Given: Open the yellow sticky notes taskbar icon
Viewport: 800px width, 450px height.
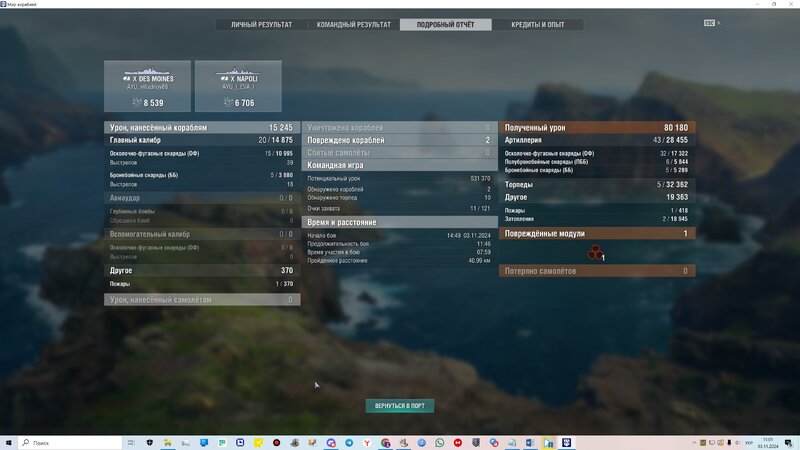Looking at the screenshot, I should pyautogui.click(x=258, y=442).
